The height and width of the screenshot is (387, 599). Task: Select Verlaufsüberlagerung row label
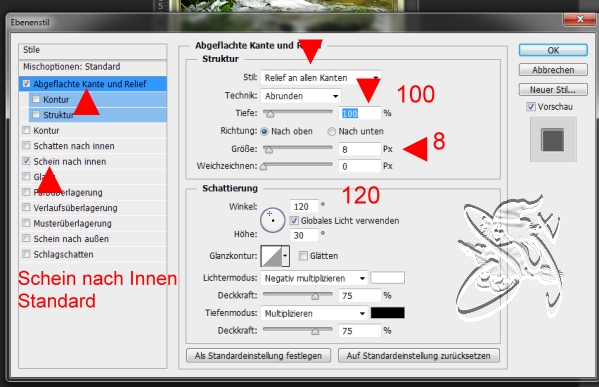pyautogui.click(x=75, y=208)
